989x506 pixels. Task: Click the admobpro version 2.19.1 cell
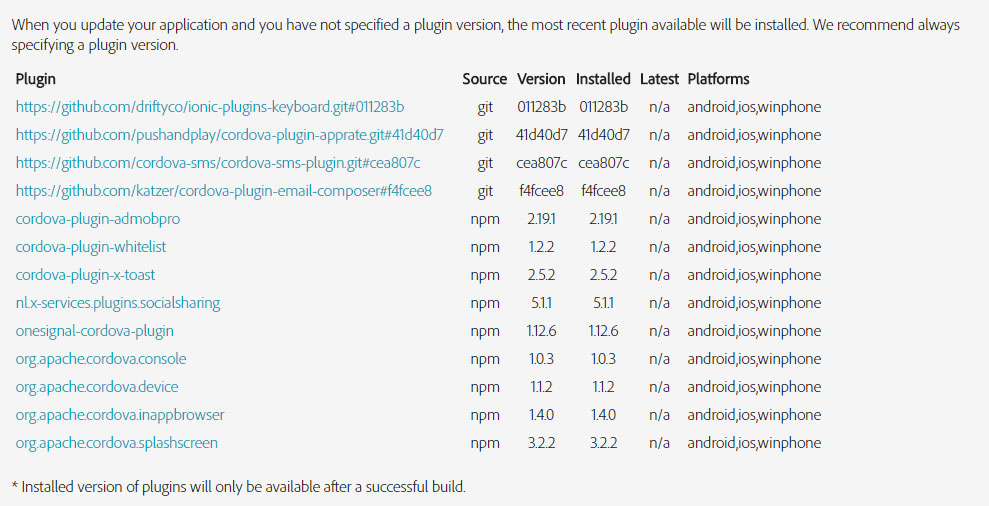[541, 219]
